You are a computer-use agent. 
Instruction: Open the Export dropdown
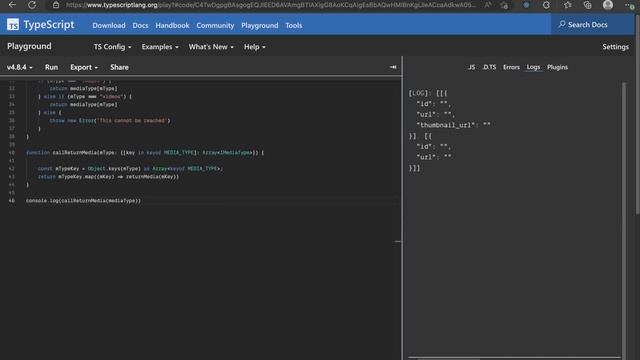point(84,67)
